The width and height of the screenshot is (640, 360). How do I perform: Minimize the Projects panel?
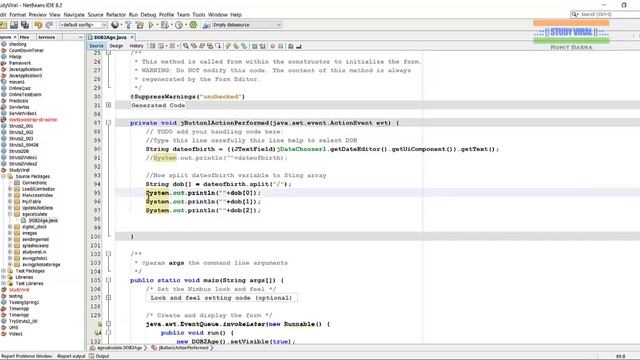coord(80,37)
